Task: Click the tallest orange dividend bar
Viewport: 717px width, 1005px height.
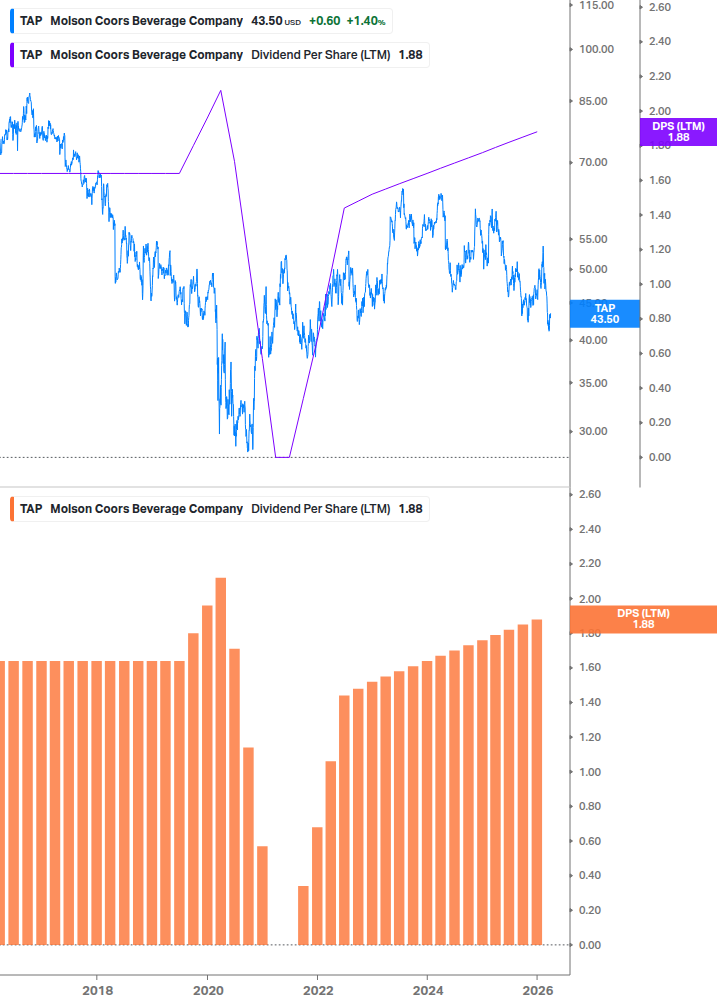Action: coord(220,761)
